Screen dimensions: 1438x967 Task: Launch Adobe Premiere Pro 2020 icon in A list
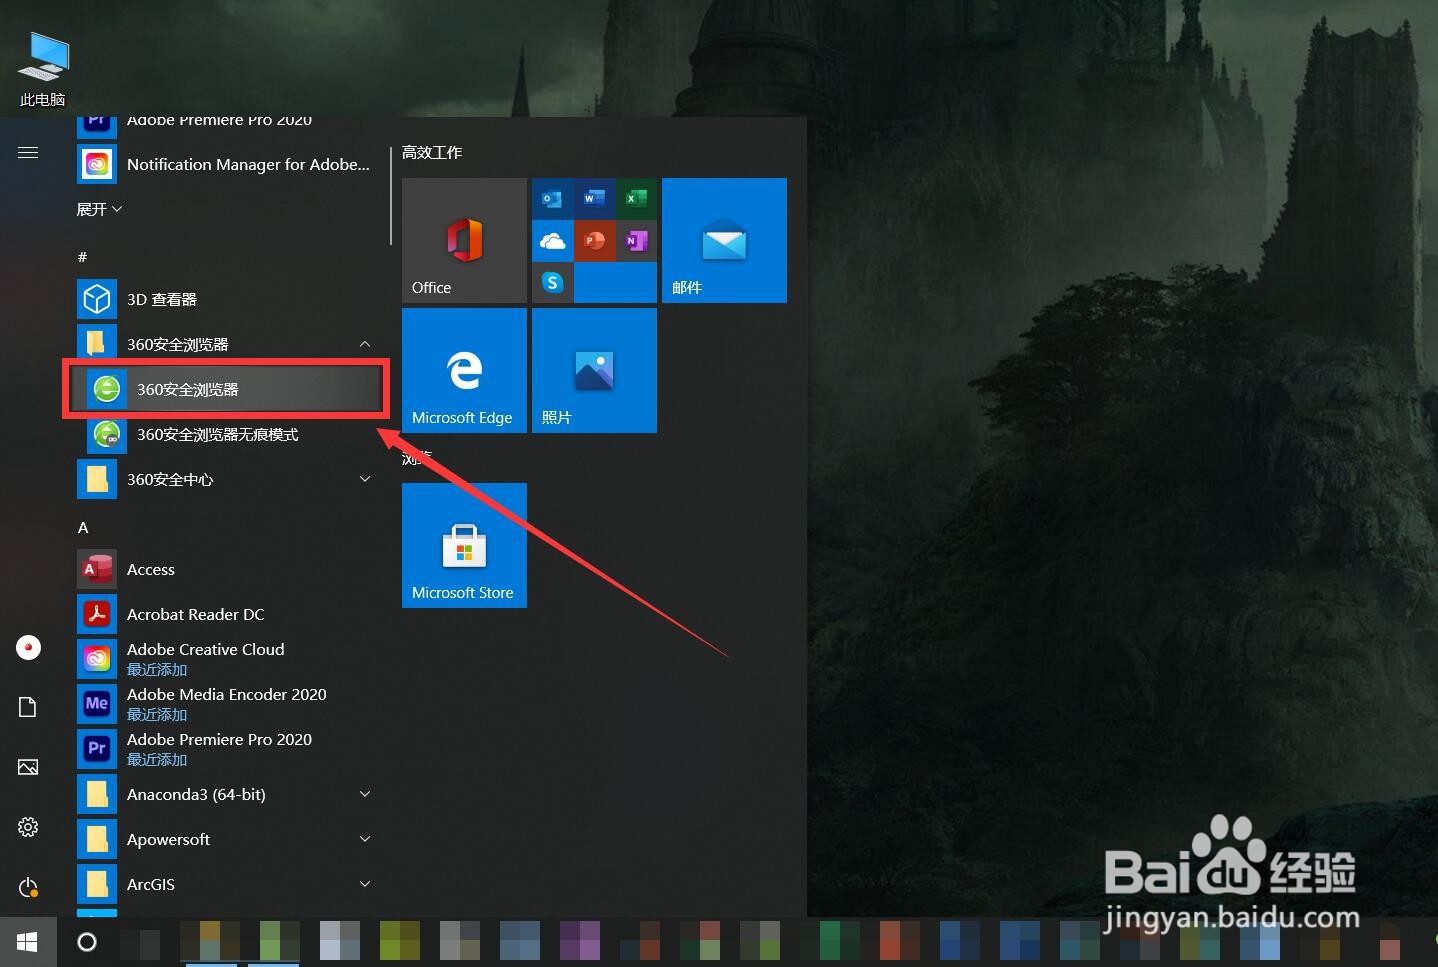(97, 749)
